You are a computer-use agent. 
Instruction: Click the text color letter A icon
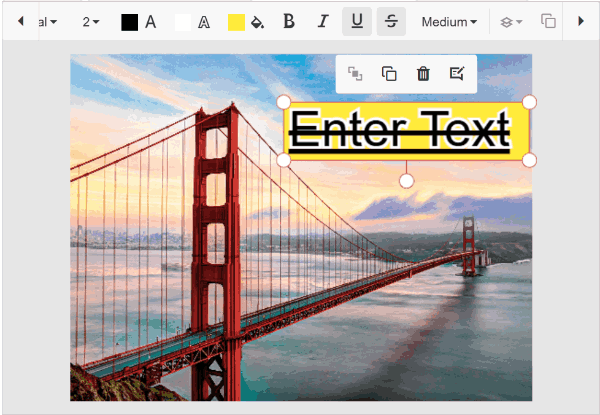[x=151, y=22]
